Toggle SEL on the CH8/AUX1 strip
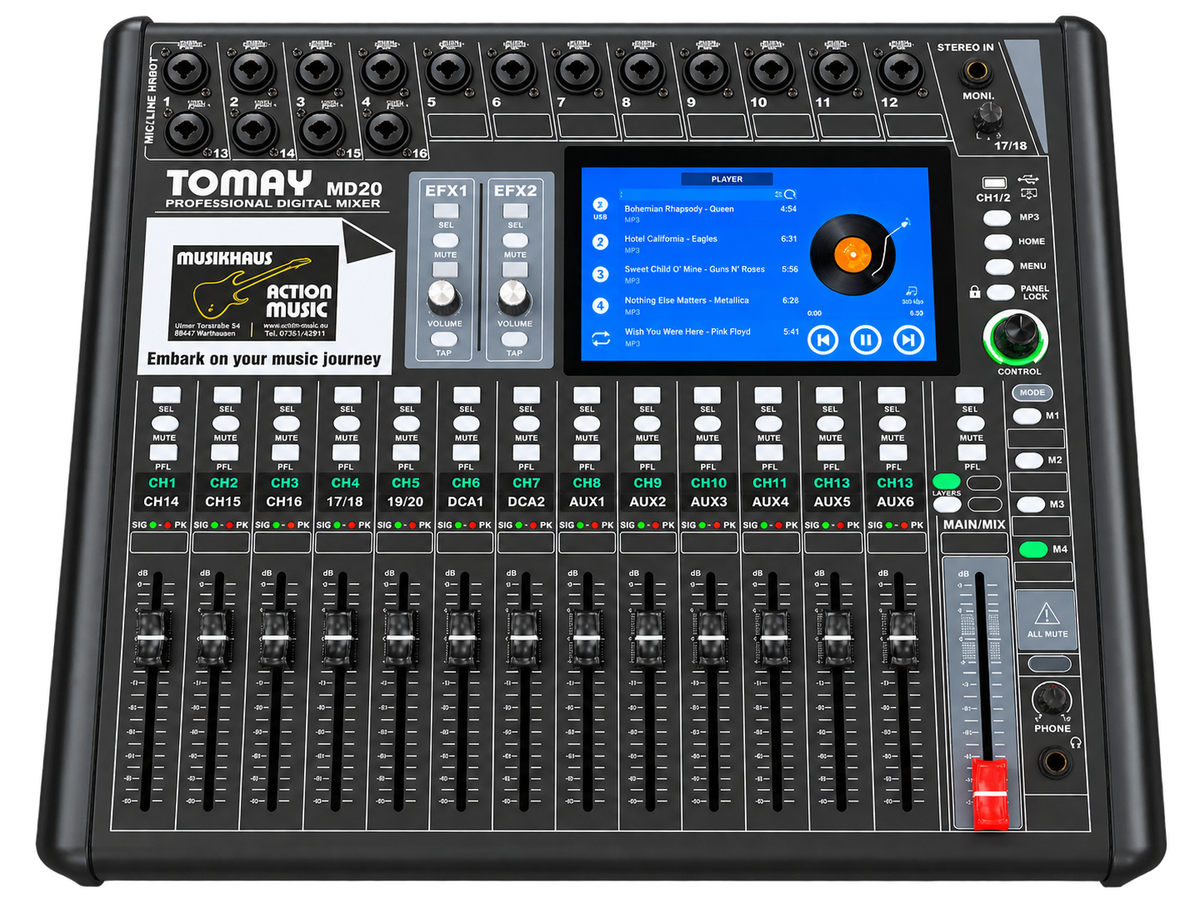The width and height of the screenshot is (1200, 900). coord(587,396)
